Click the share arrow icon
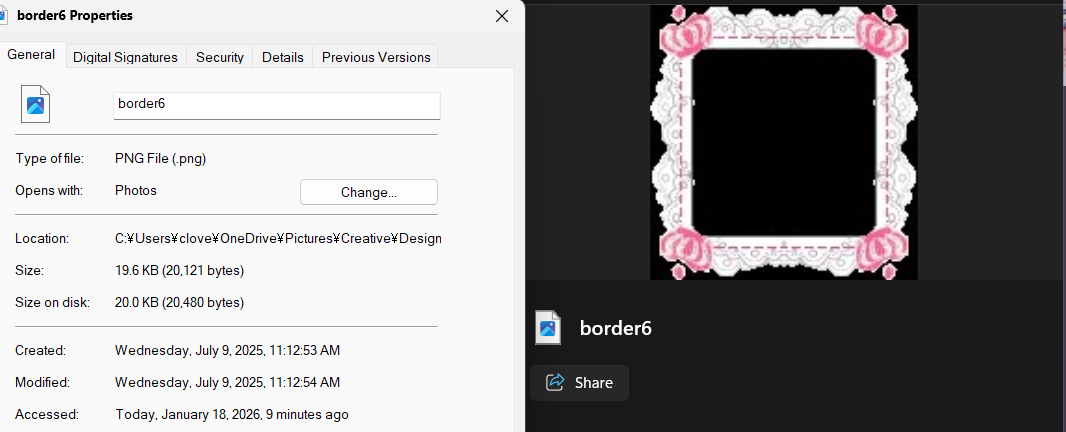This screenshot has height=432, width=1066. pos(555,382)
